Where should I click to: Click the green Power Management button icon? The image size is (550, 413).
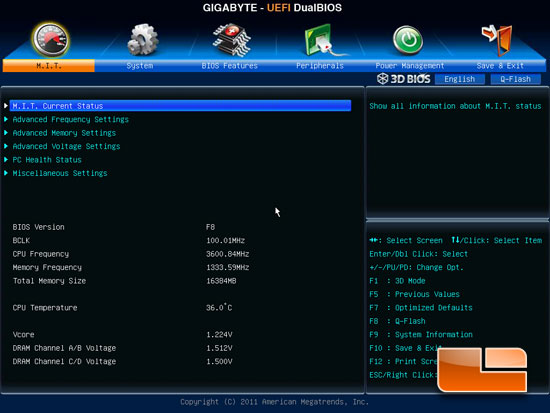(408, 40)
